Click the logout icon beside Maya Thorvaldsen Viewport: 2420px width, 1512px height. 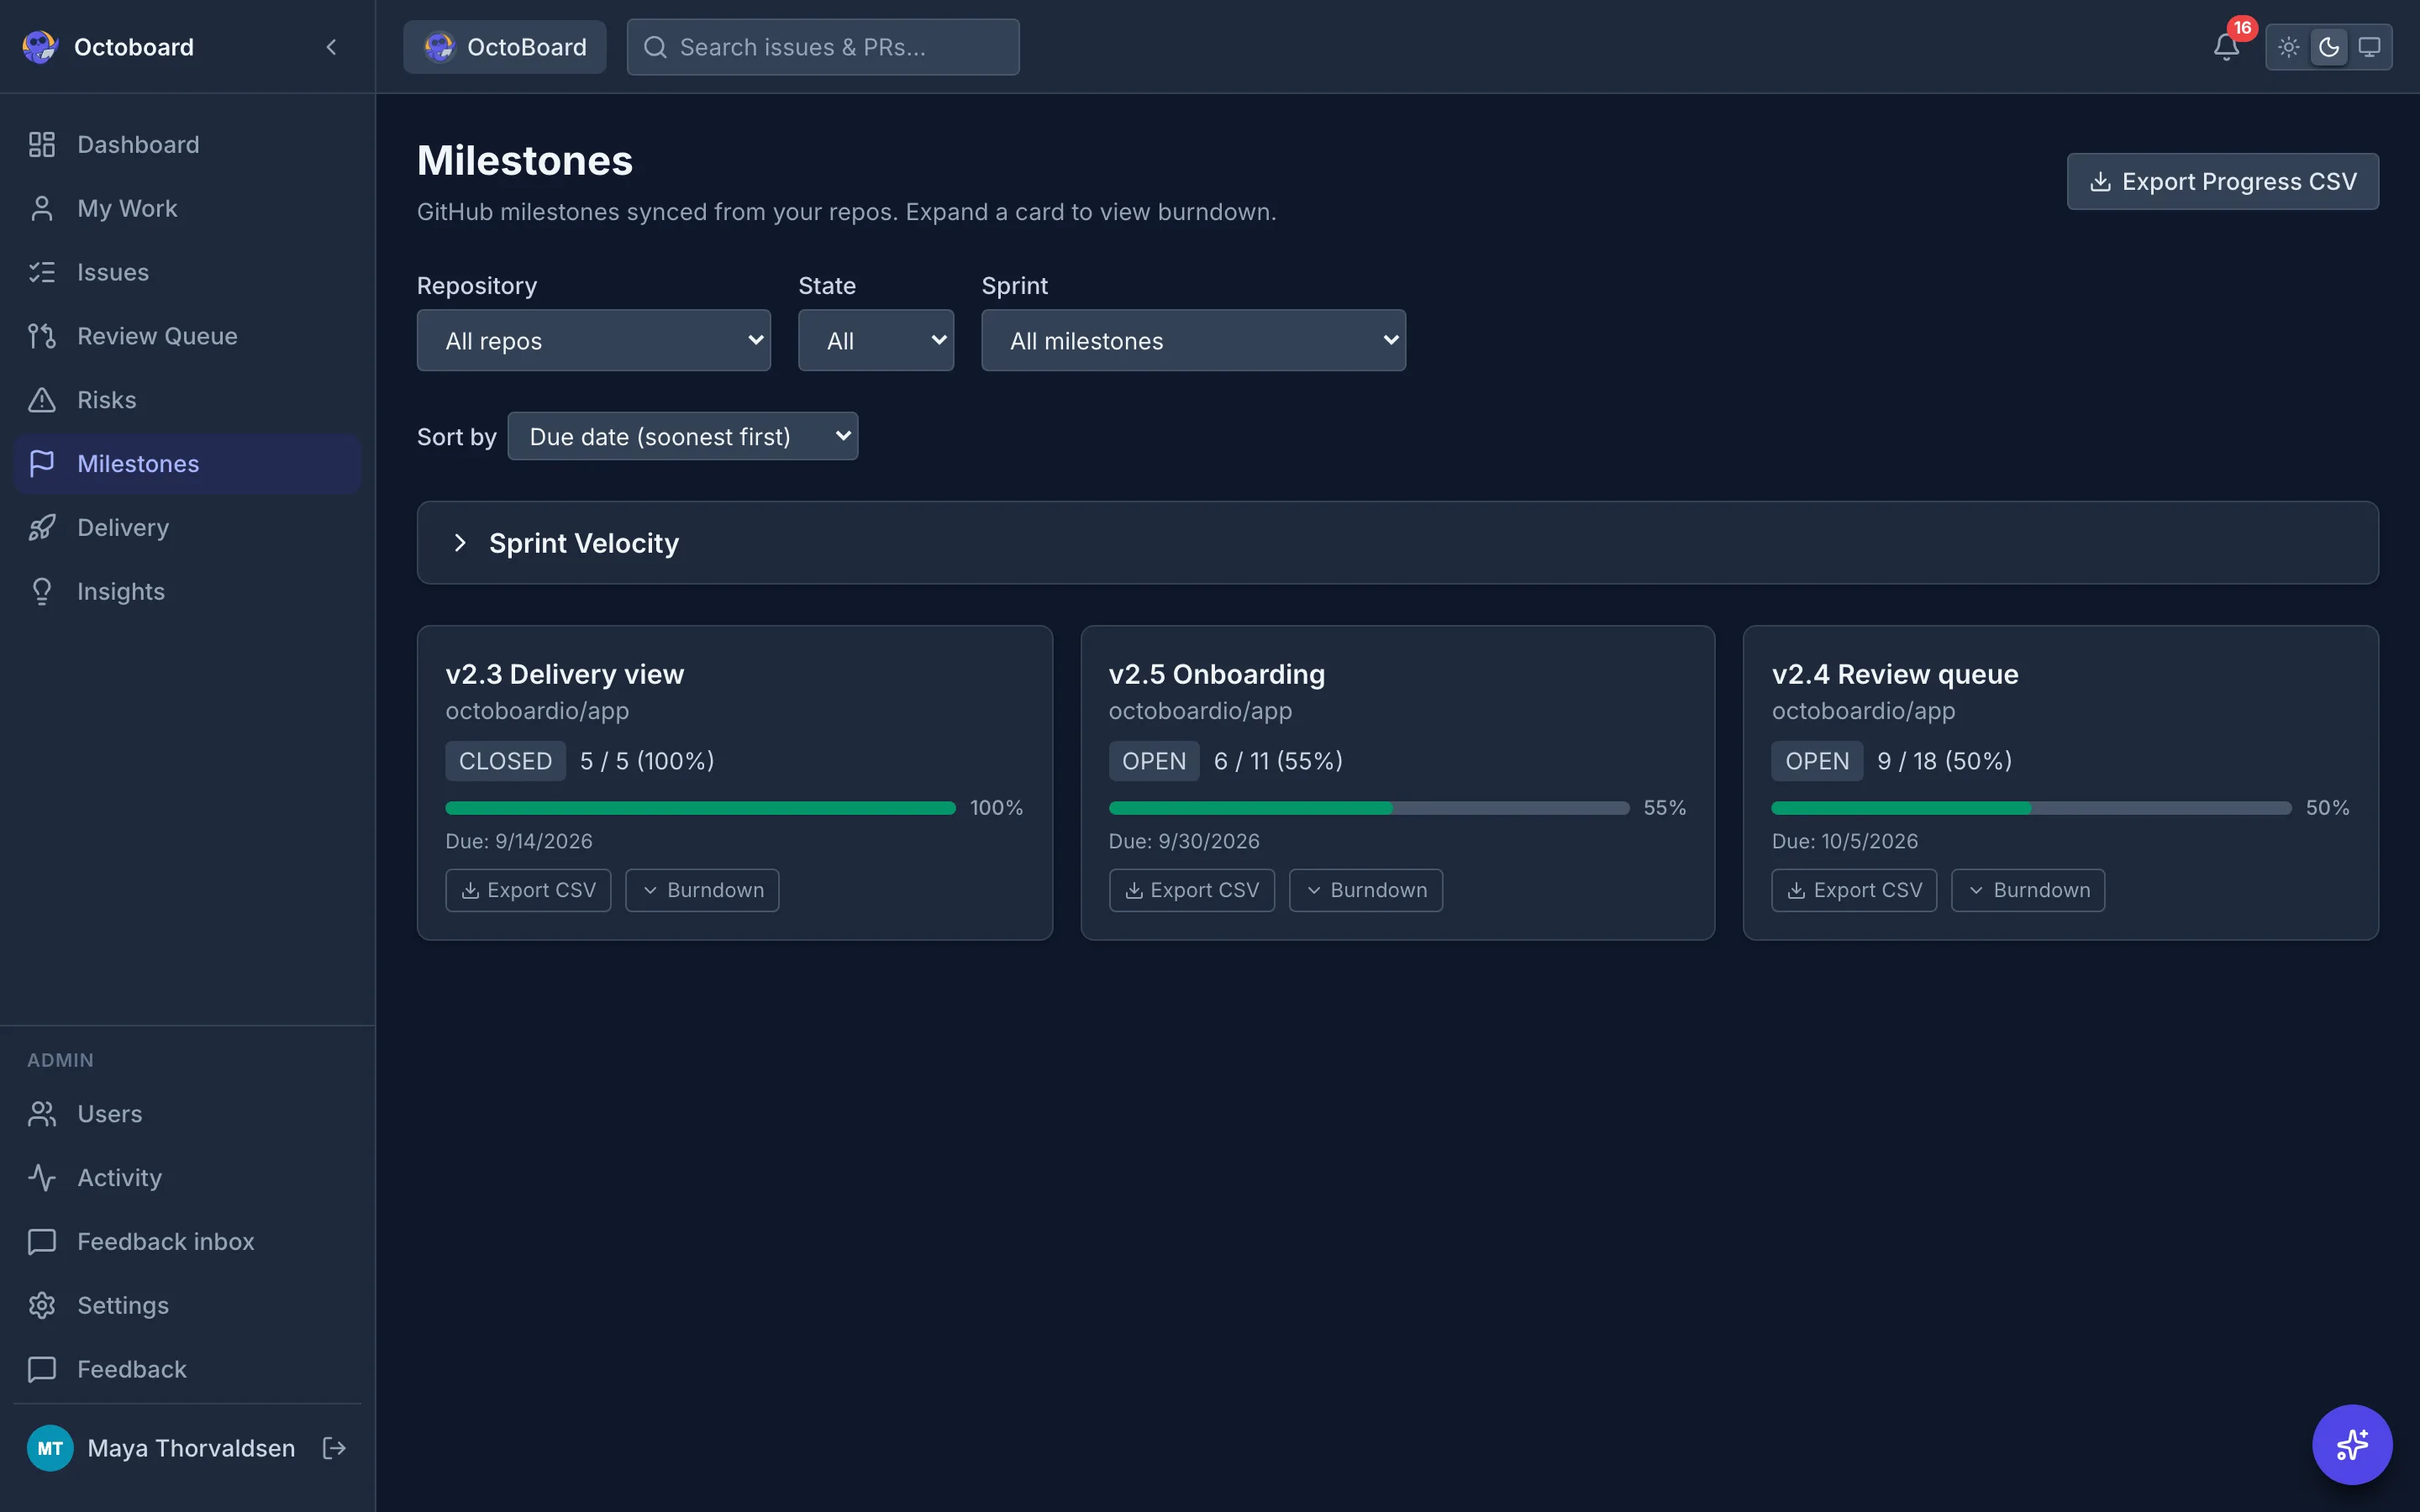tap(334, 1448)
